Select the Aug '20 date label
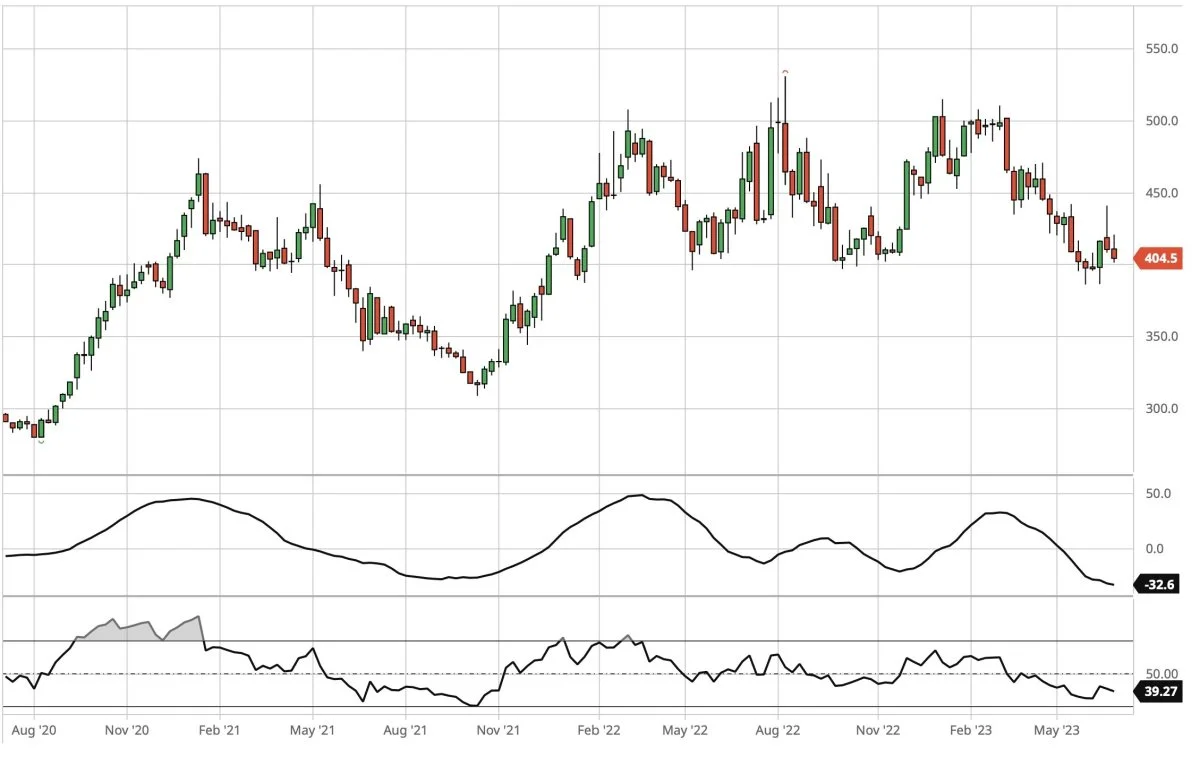 [x=34, y=730]
